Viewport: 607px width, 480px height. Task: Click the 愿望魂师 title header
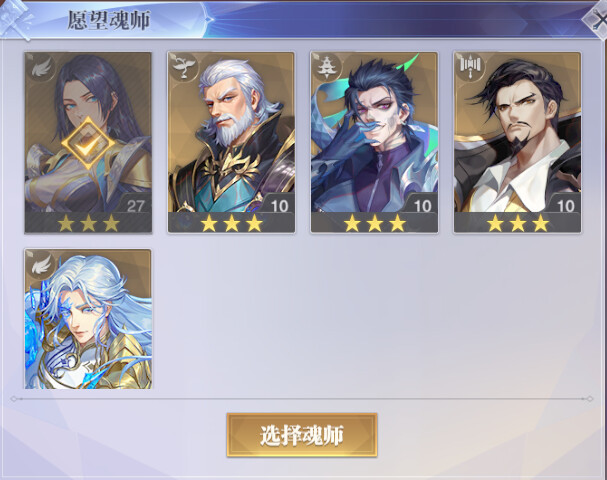coord(109,20)
